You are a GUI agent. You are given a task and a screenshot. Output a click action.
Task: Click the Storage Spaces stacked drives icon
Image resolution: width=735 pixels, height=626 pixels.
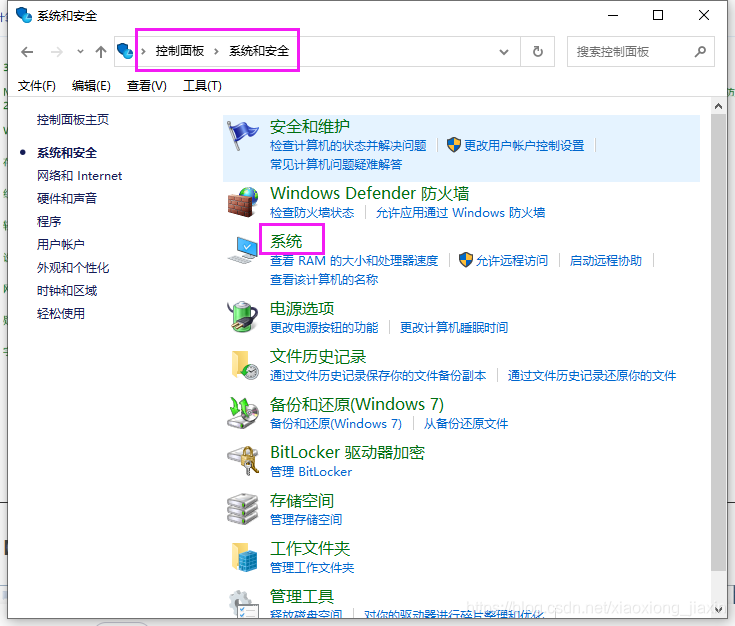pos(242,509)
